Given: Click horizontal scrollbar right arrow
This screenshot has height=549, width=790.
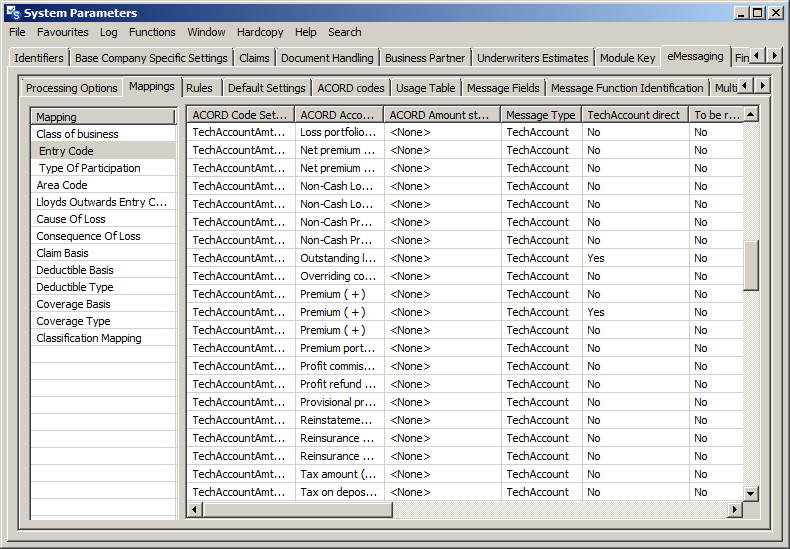Looking at the screenshot, I should click(735, 510).
